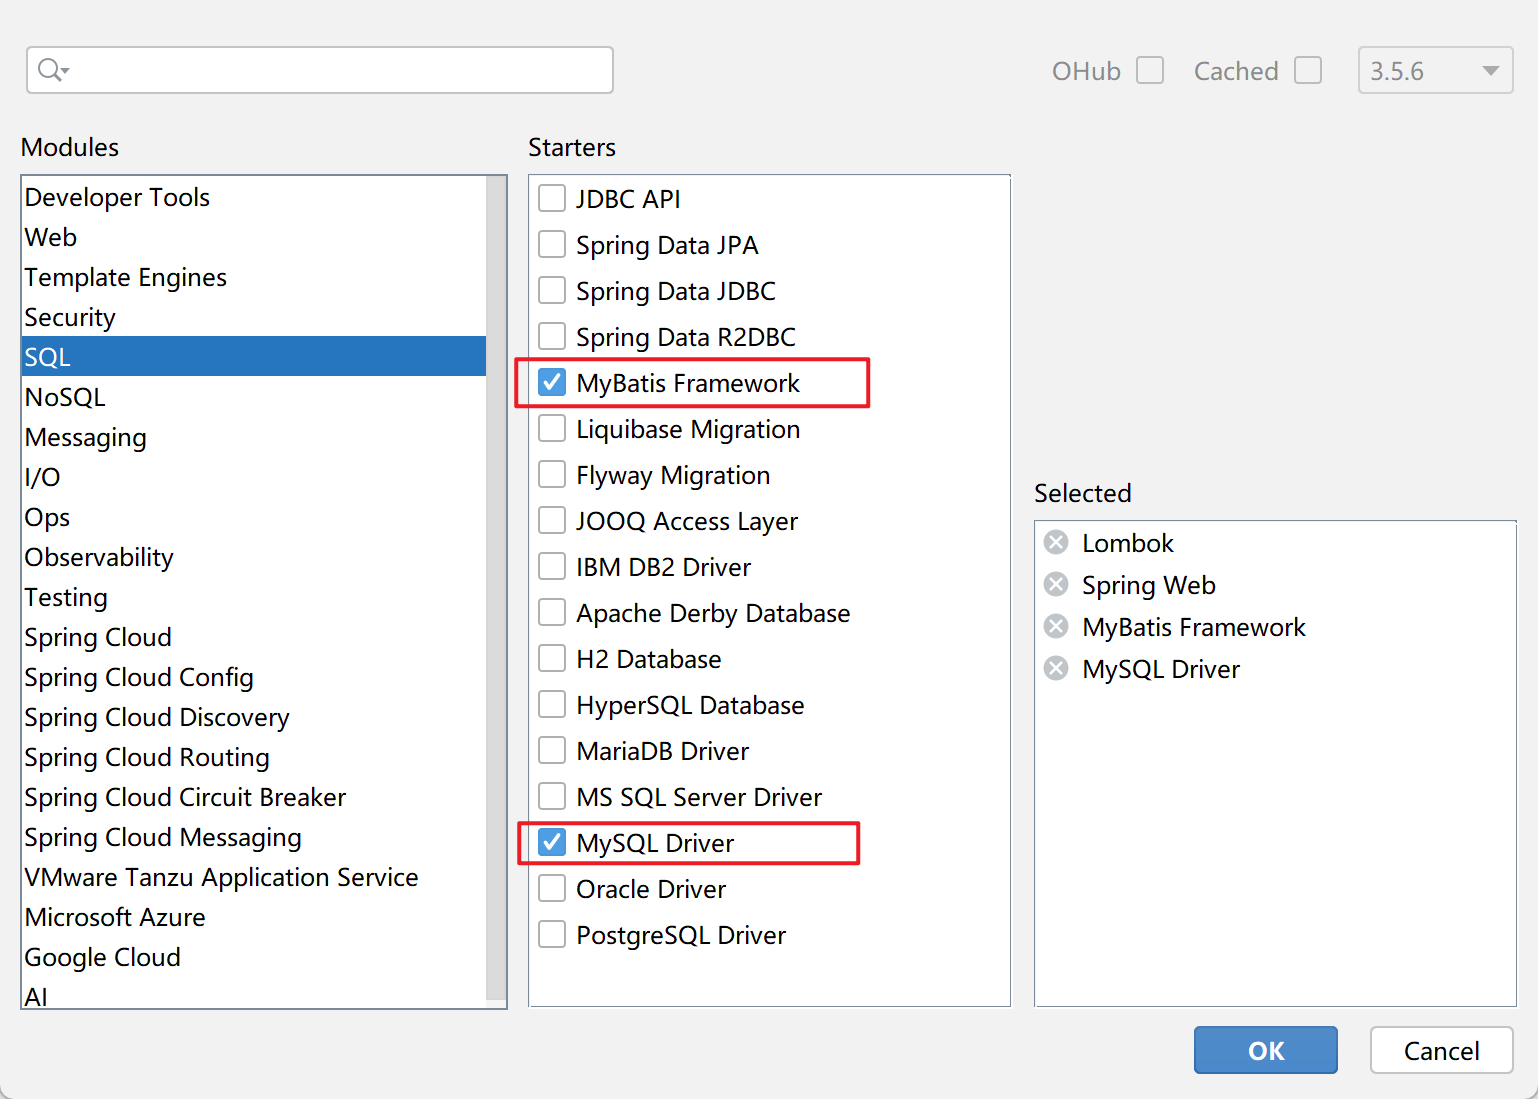Image resolution: width=1538 pixels, height=1099 pixels.
Task: Cancel the starter selection dialog
Action: coord(1441,1050)
